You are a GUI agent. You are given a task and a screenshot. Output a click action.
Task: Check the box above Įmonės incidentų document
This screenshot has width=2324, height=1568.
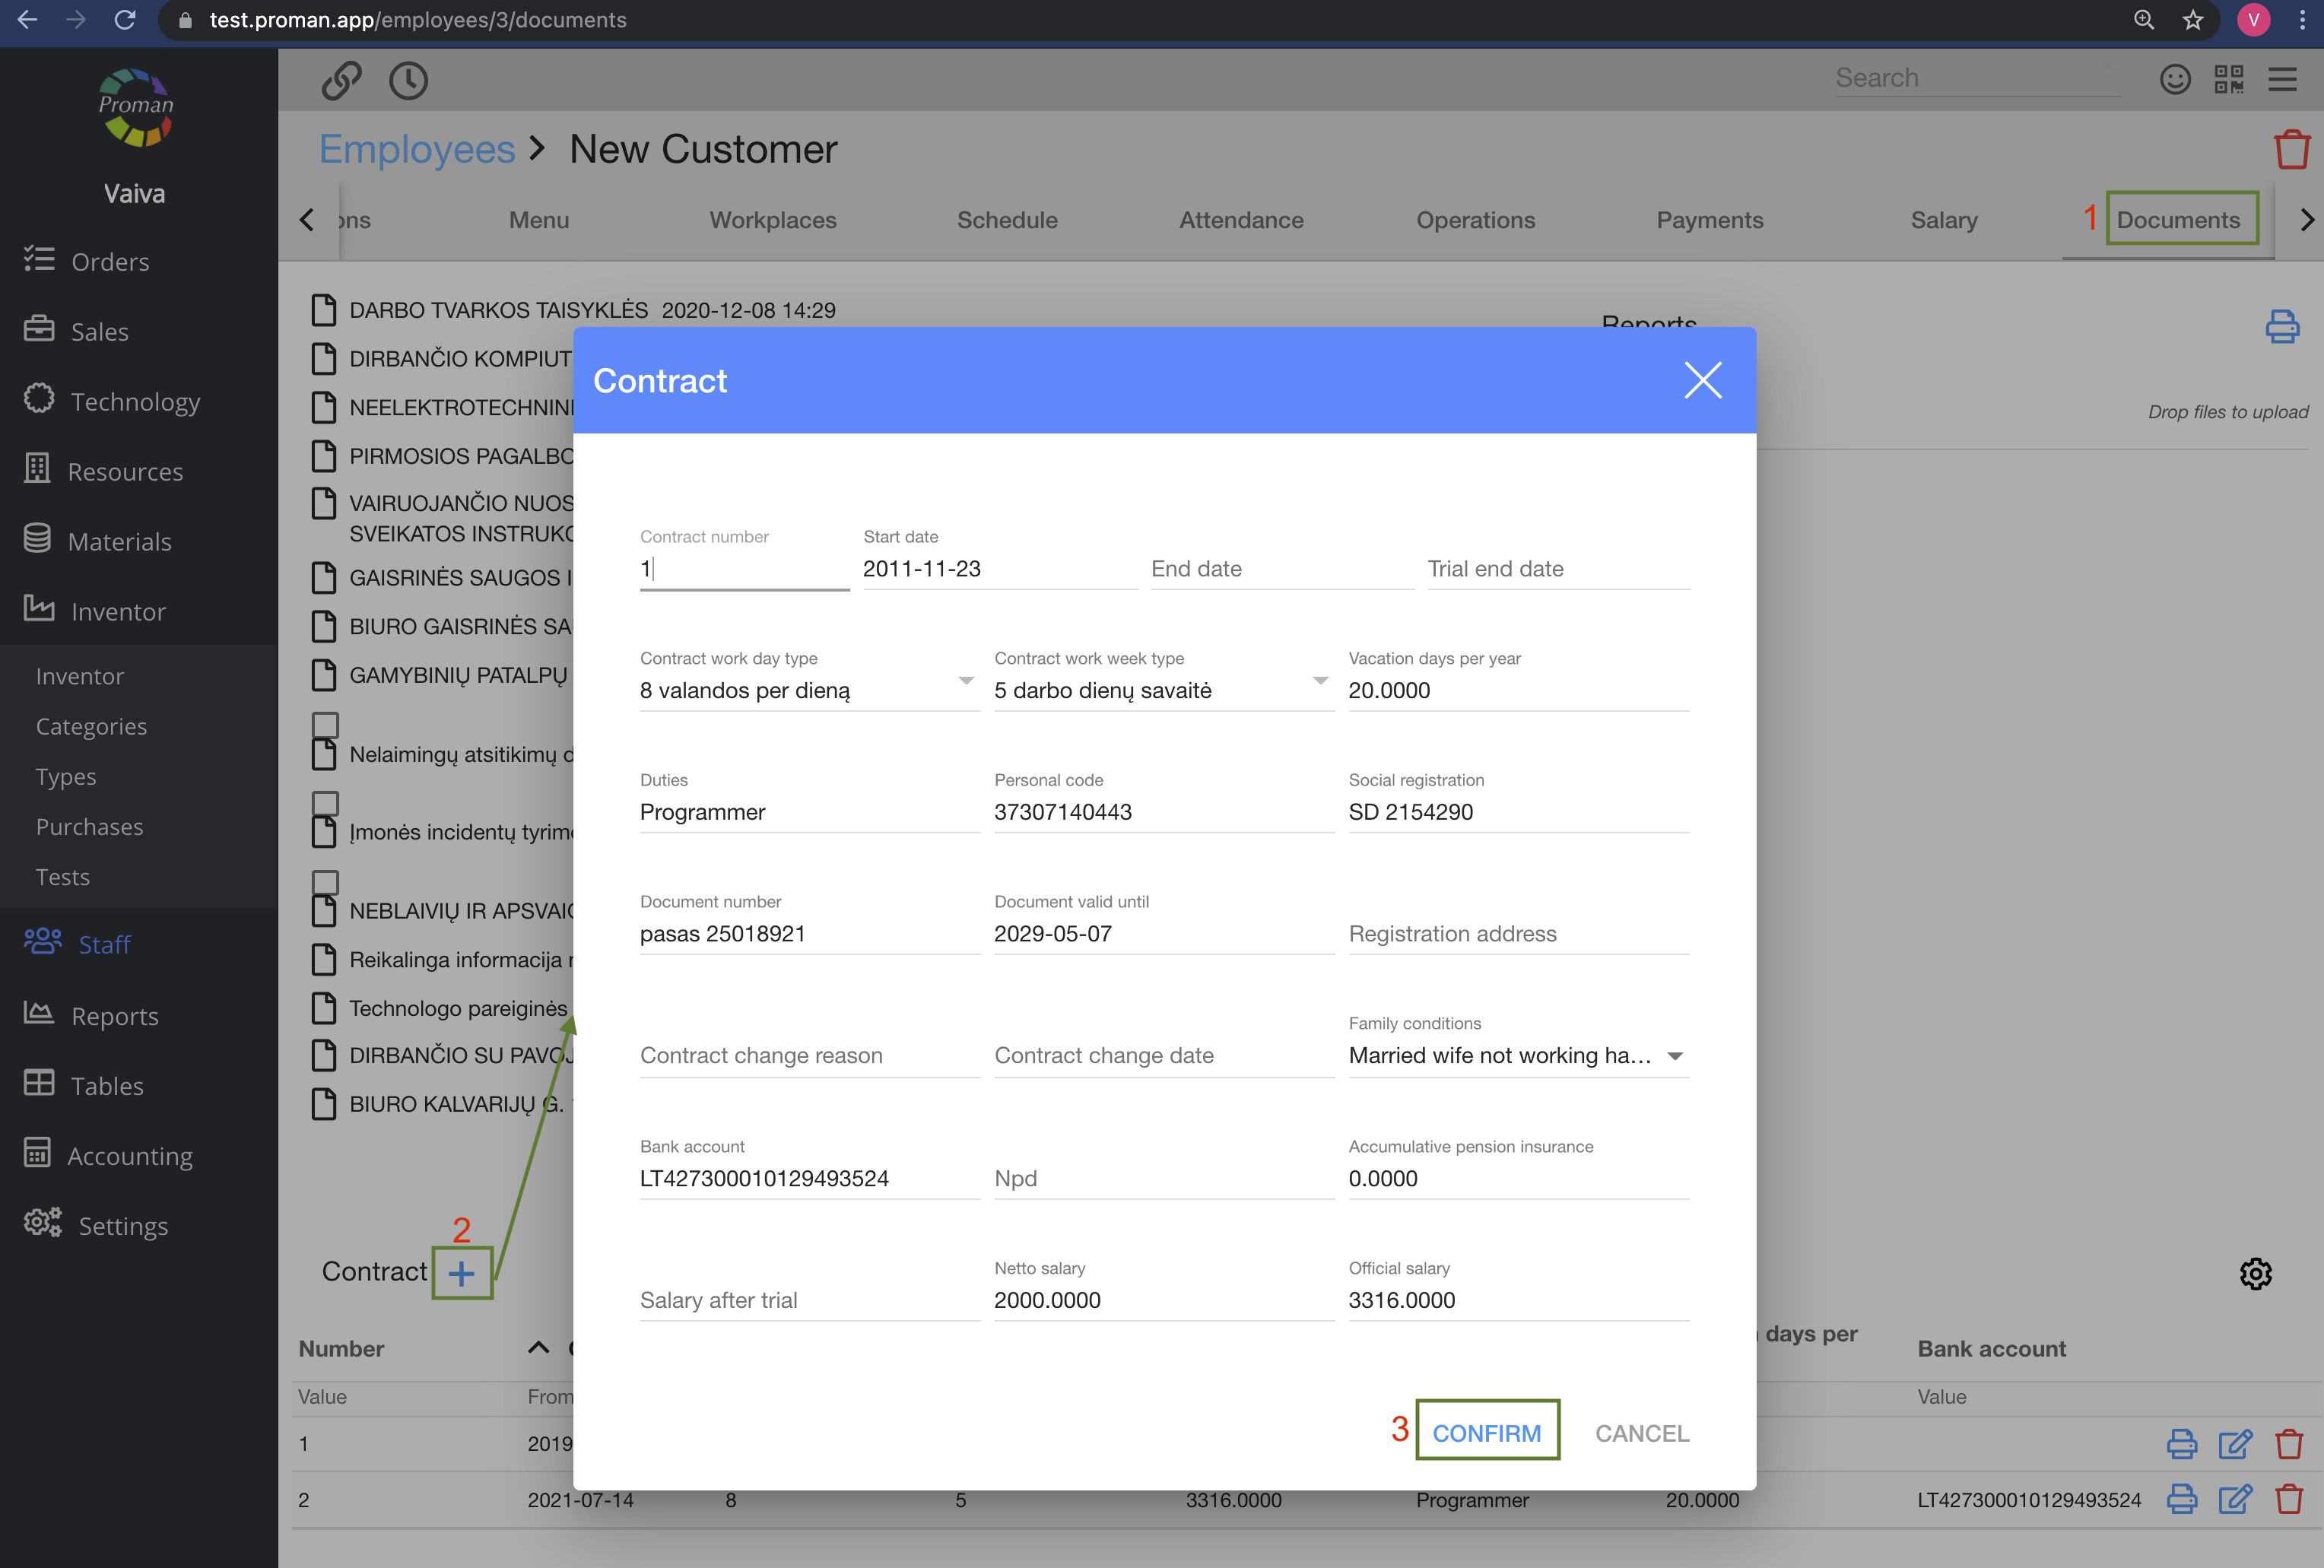point(325,803)
